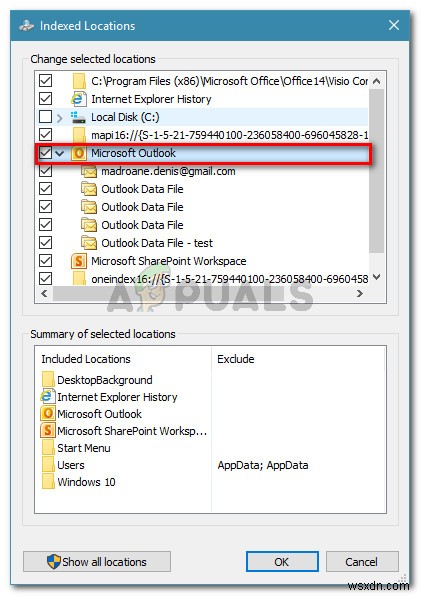Viewport: 421px width, 596px height.
Task: Select Windows 10 in the summary list
Action: click(86, 482)
